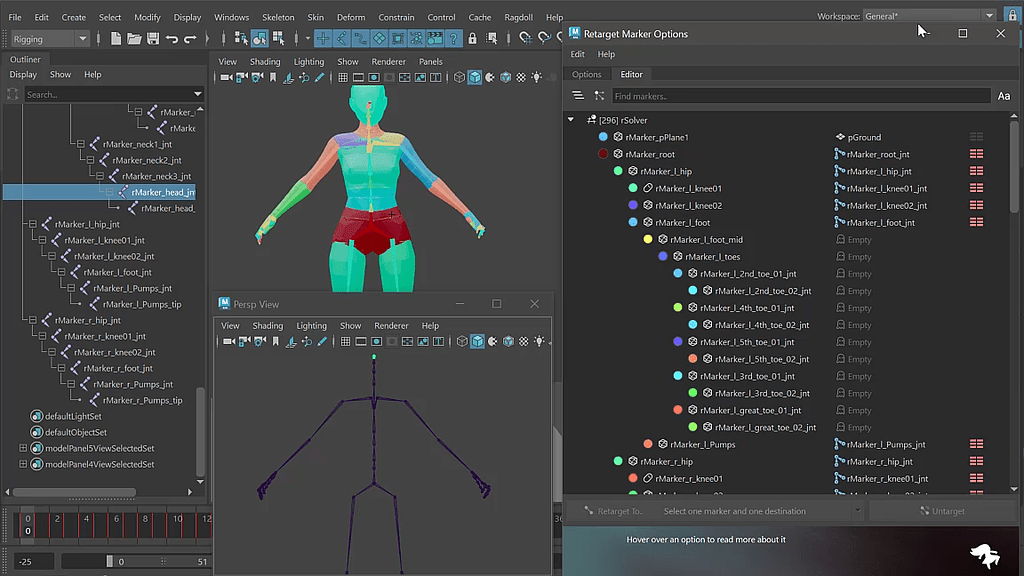Select the Move tool in the status line
The width and height of the screenshot is (1024, 576).
point(322,39)
